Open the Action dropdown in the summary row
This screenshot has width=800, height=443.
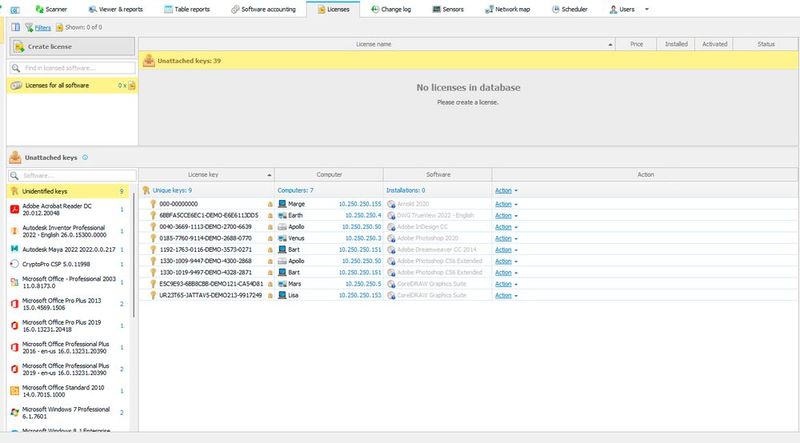pyautogui.click(x=506, y=189)
